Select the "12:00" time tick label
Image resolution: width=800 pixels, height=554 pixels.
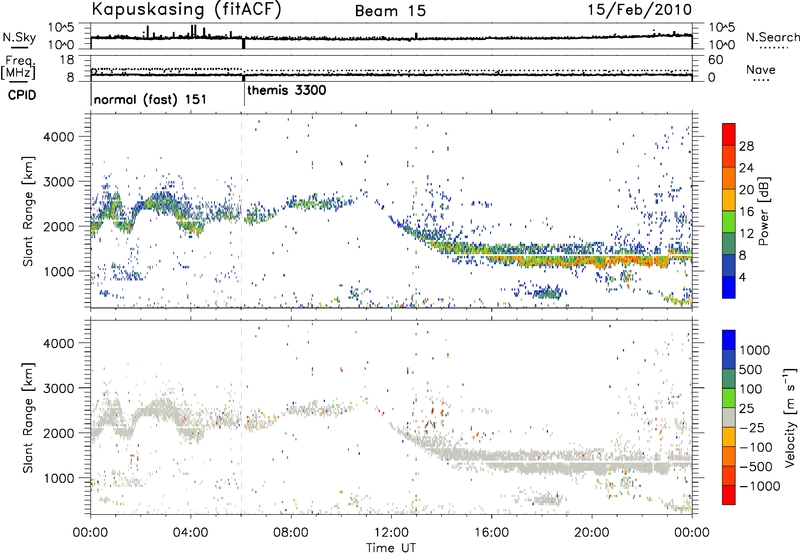[391, 533]
